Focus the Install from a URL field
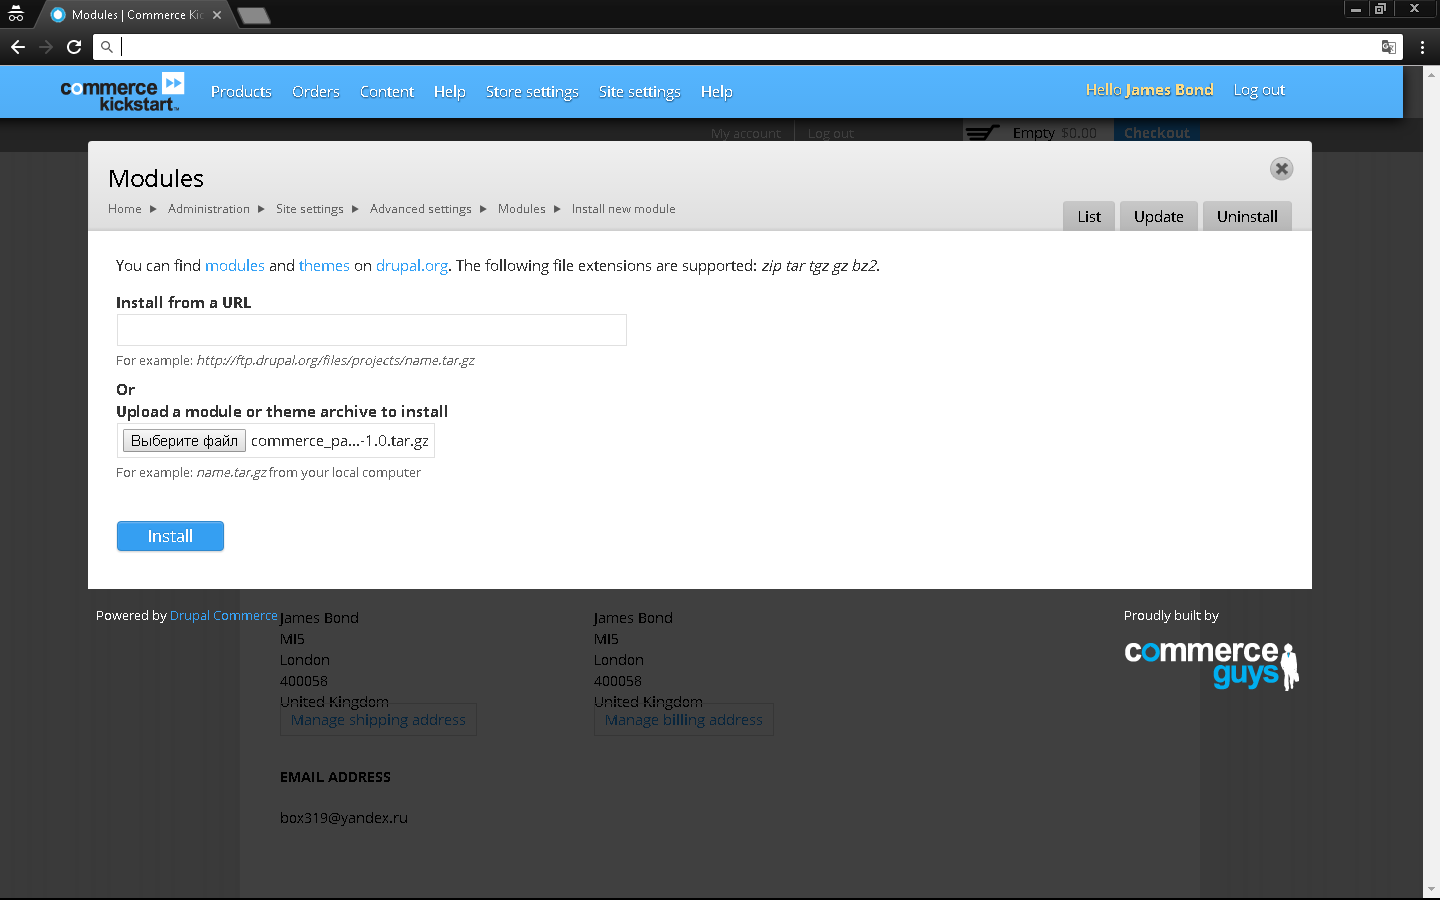 click(372, 330)
